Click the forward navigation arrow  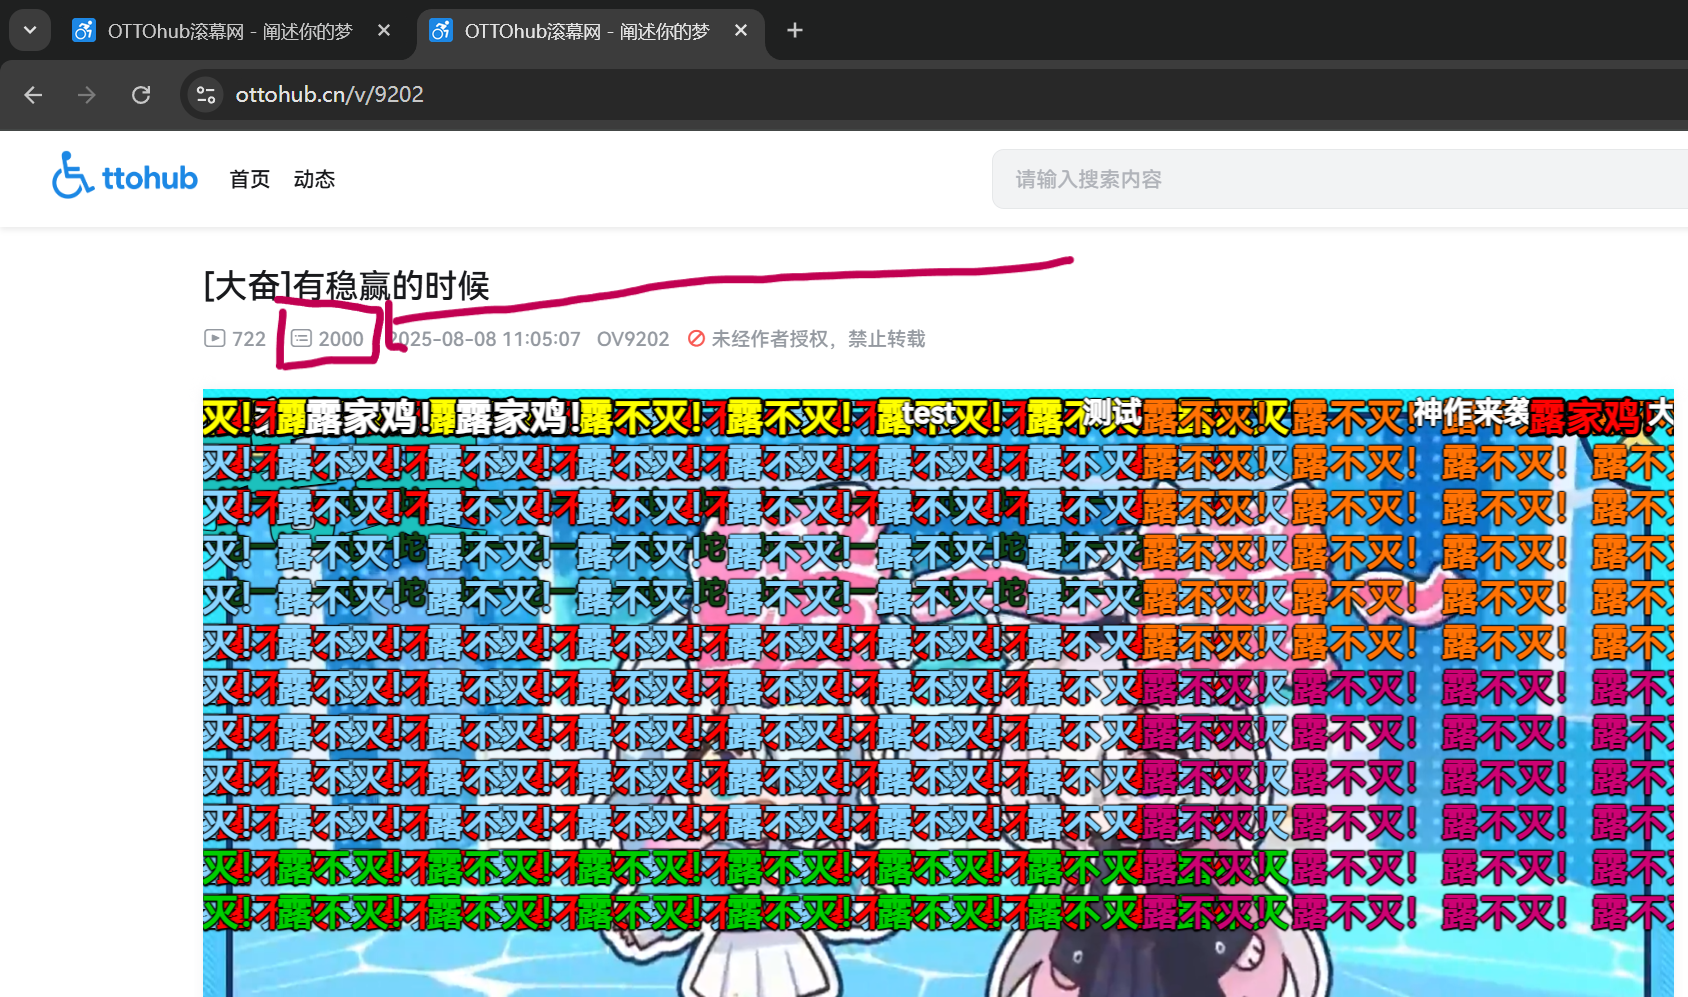(87, 95)
